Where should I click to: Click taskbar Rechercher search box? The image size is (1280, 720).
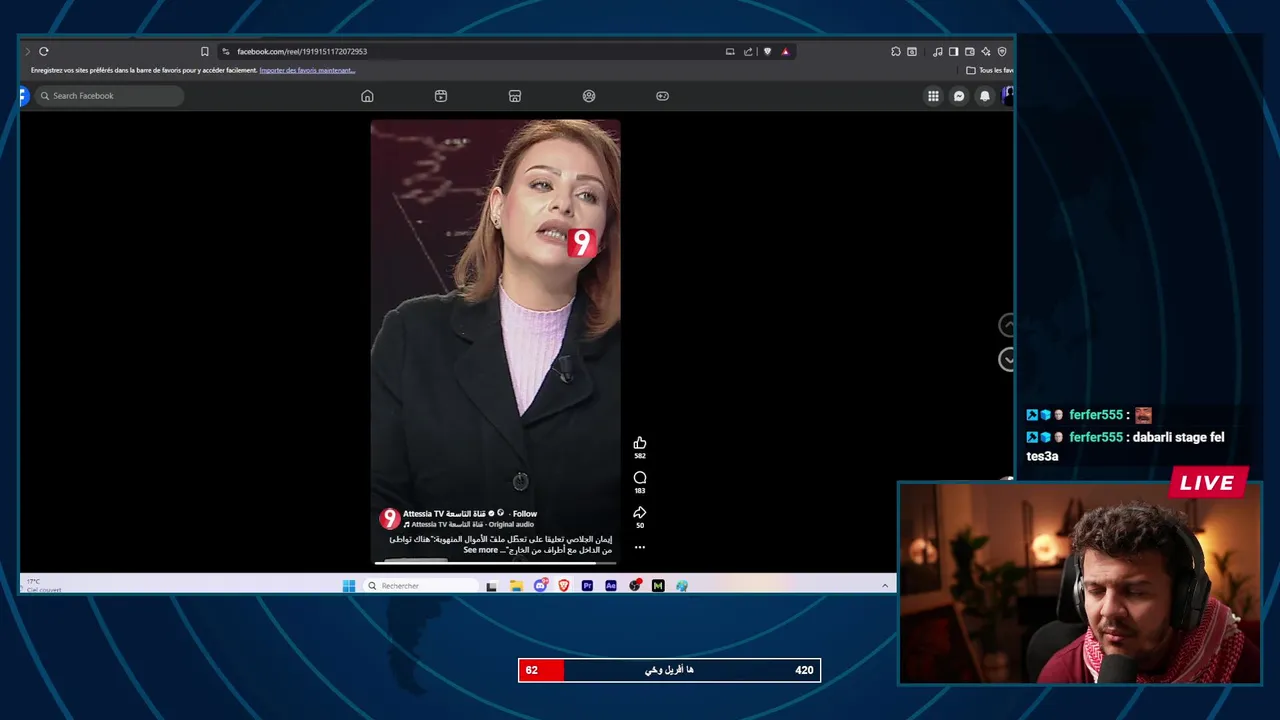[420, 586]
